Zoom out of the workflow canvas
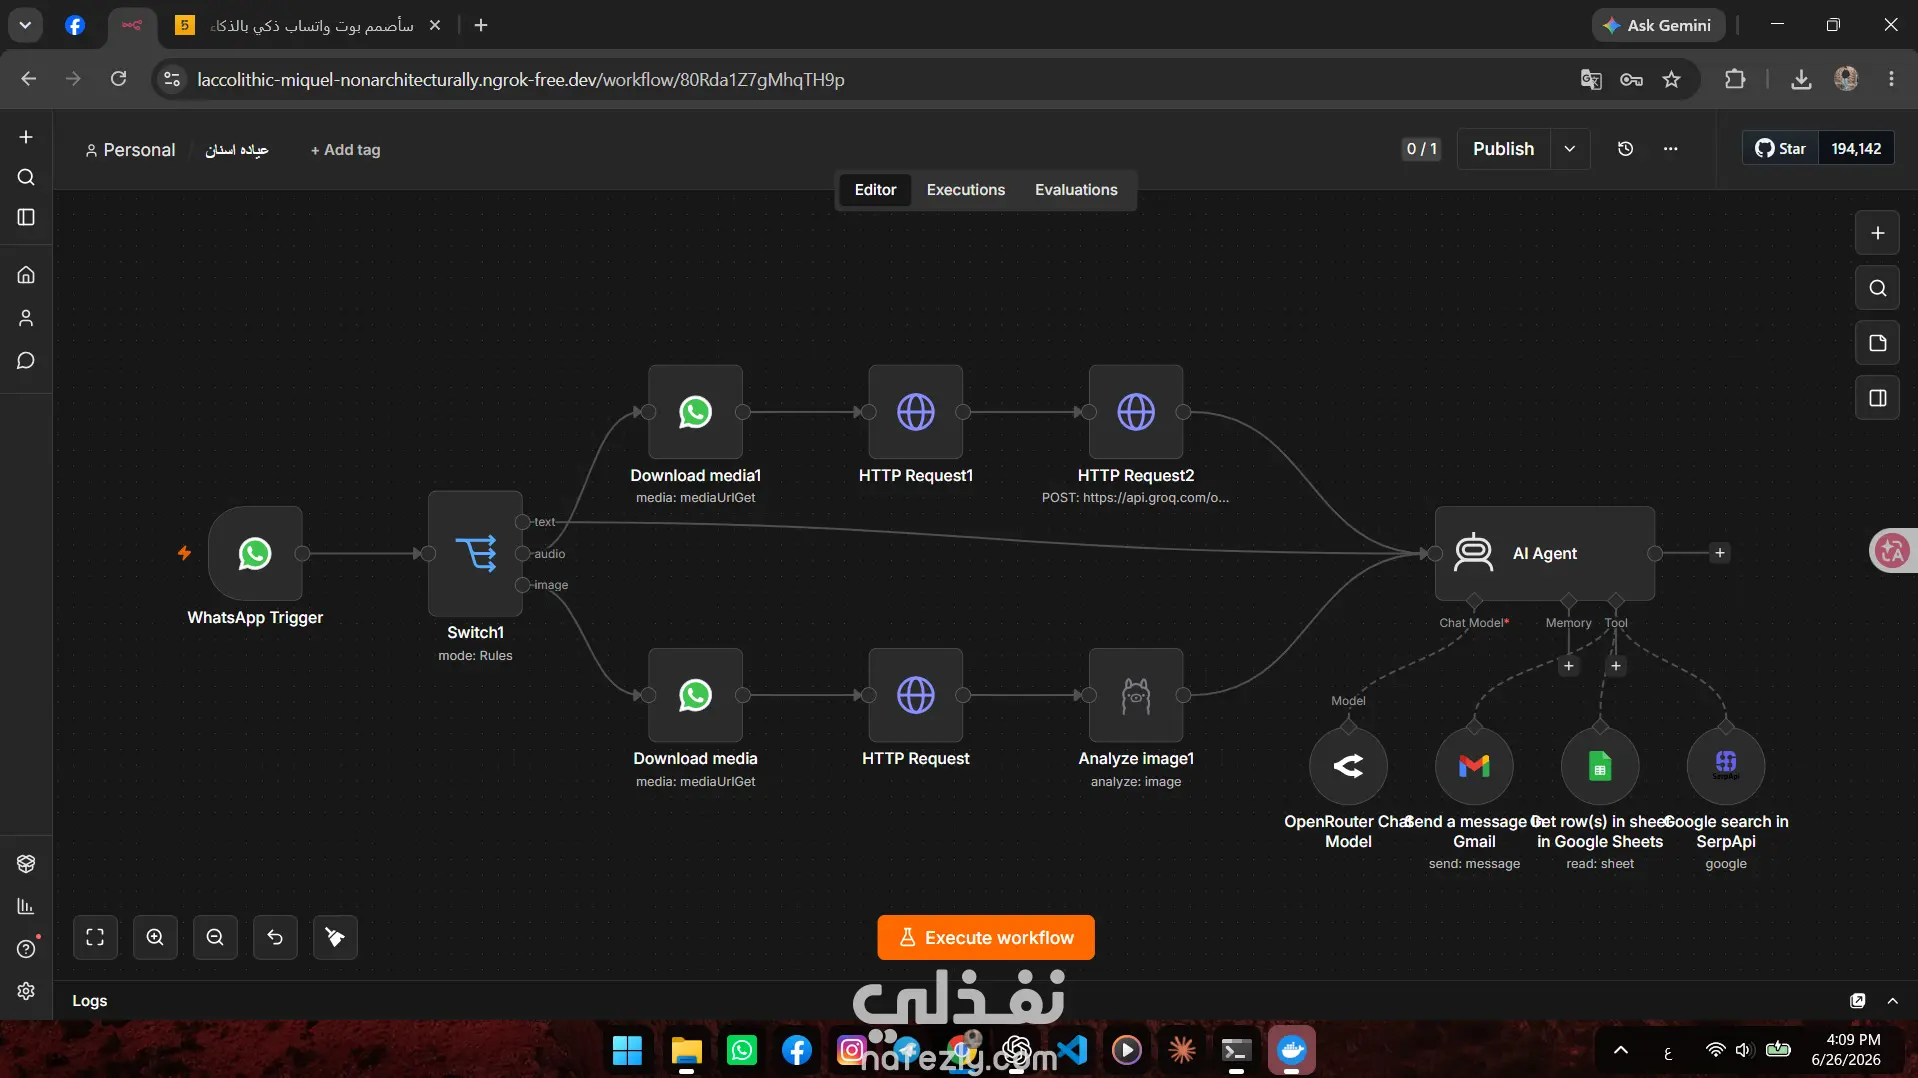 pos(215,937)
